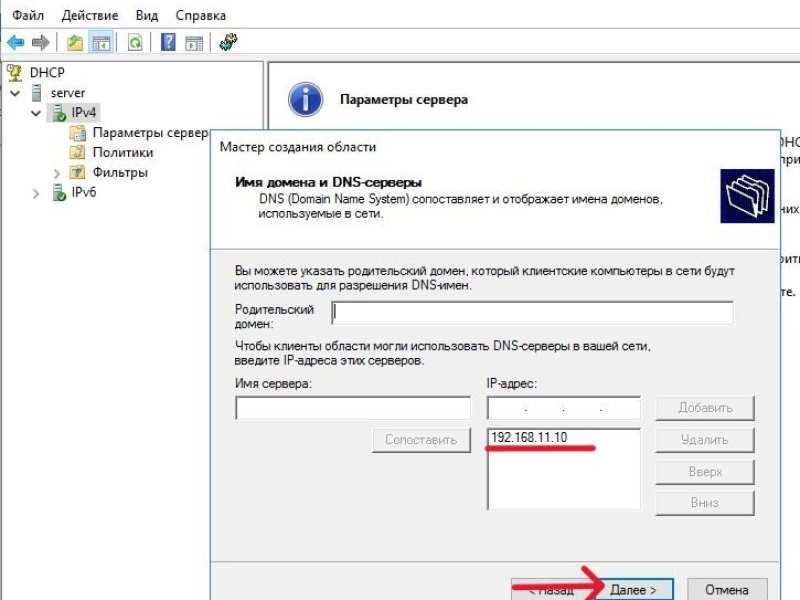The width and height of the screenshot is (800, 600).
Task: Open the Действие menu
Action: [90, 15]
